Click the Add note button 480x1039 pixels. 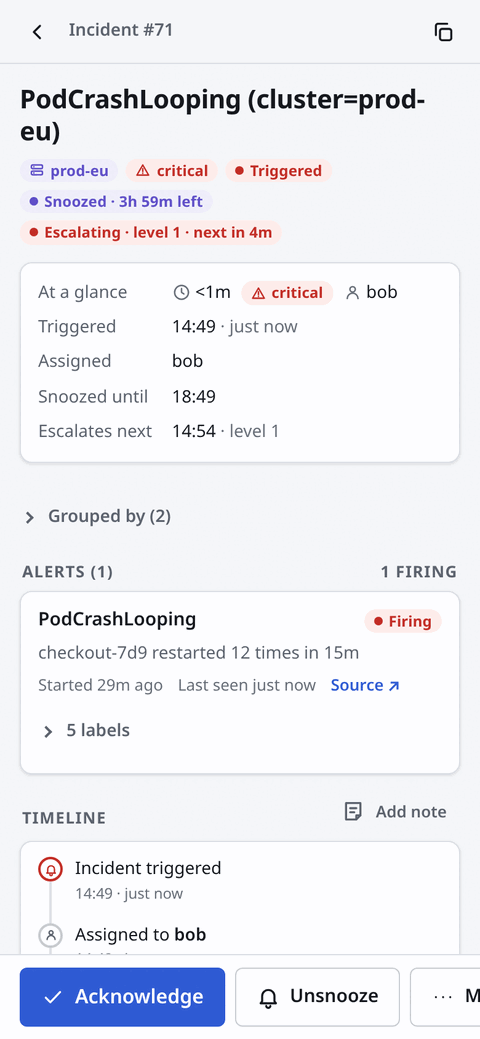pos(395,812)
